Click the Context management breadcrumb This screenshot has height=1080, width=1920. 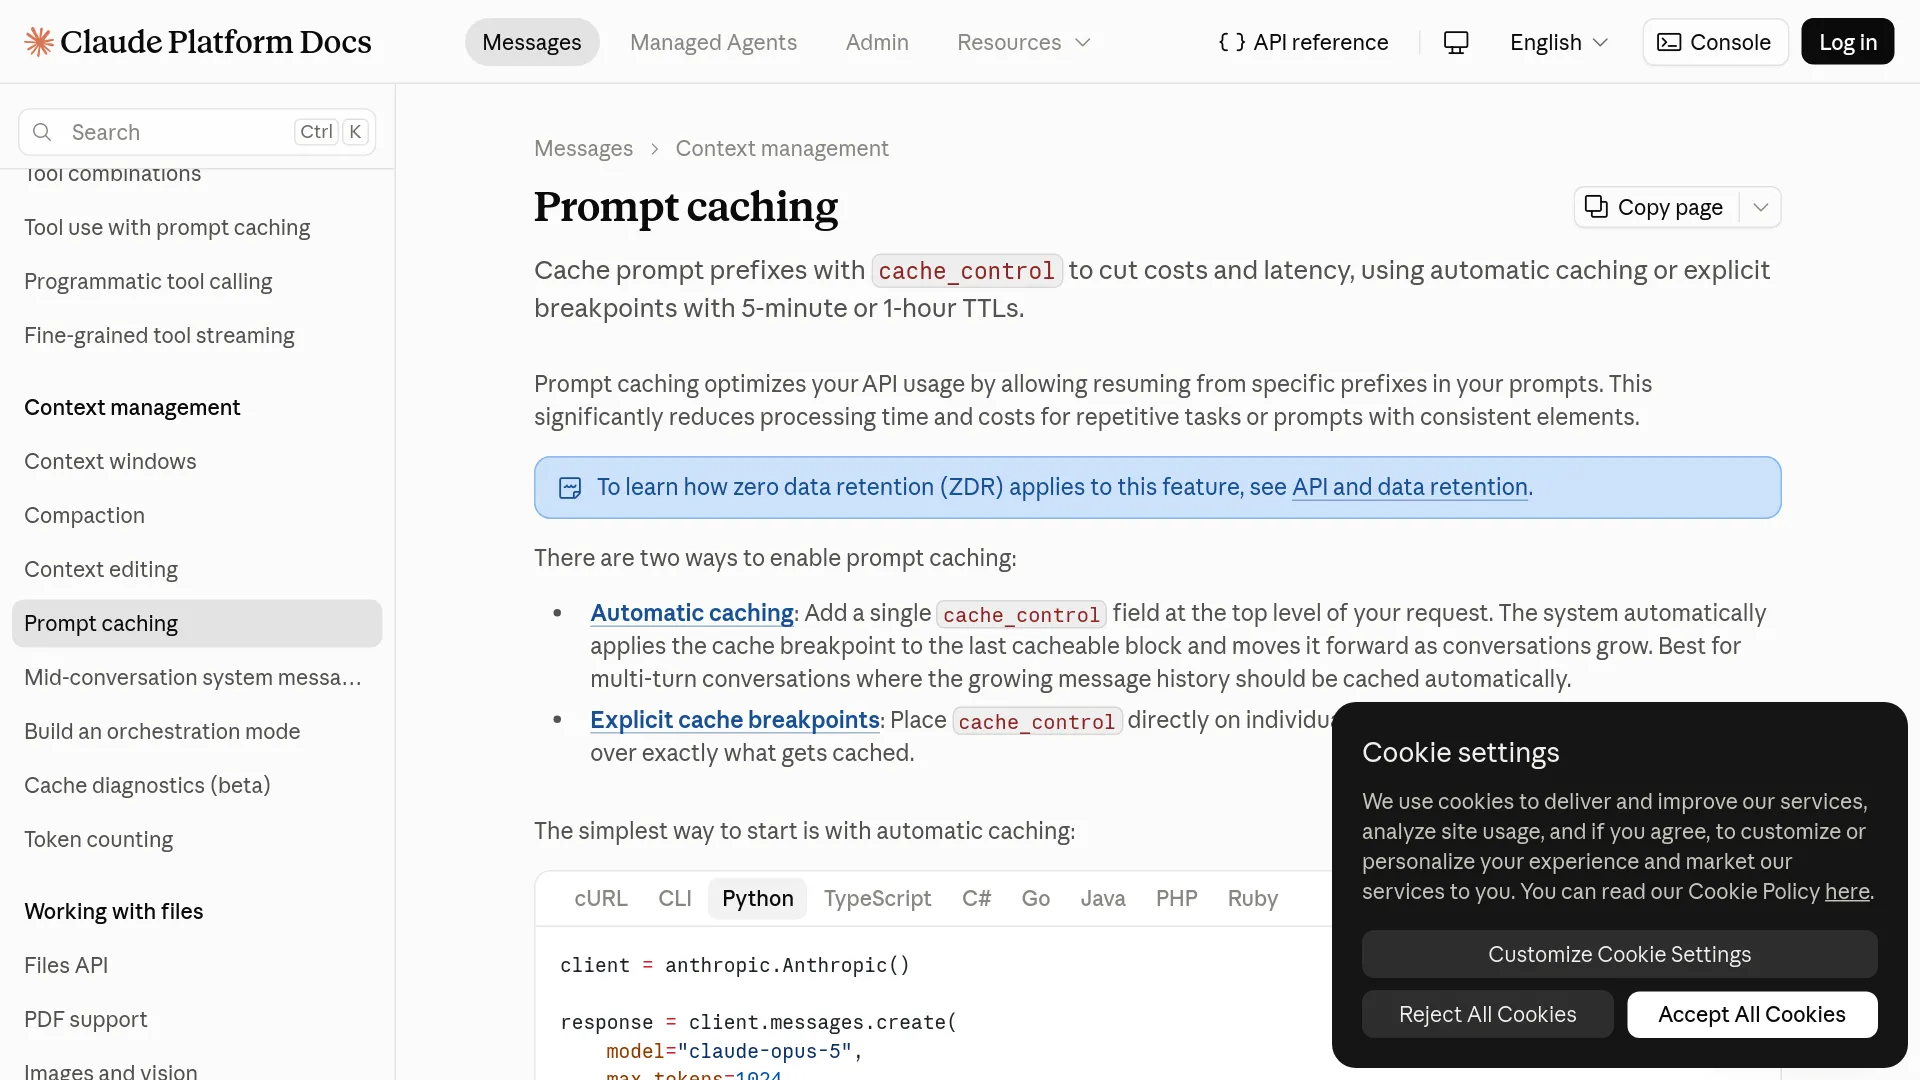coord(781,148)
